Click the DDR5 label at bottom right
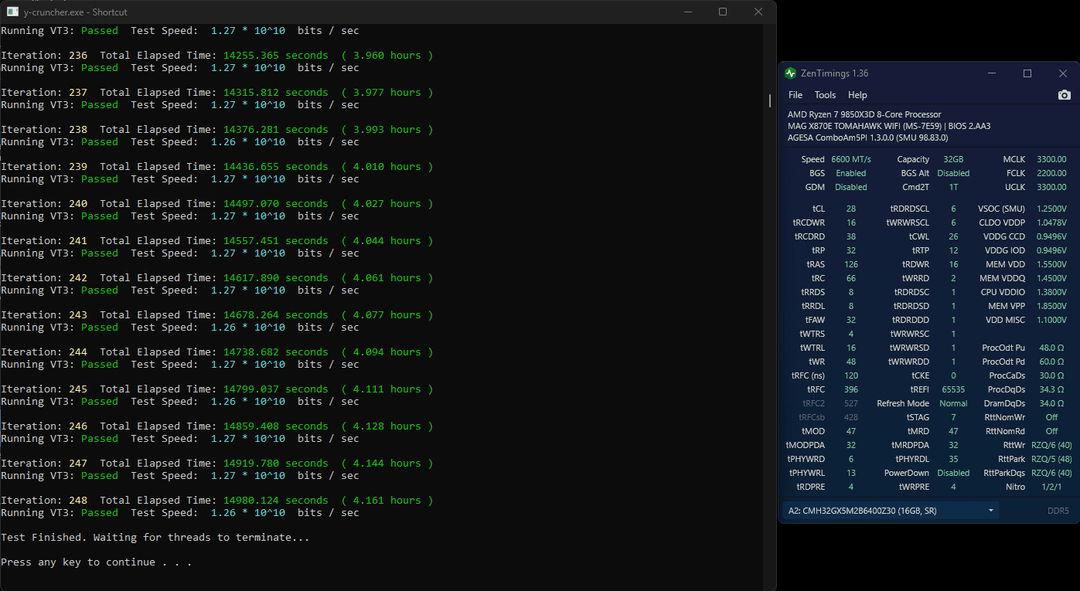Screen dimensions: 1080x591 point(1057,510)
